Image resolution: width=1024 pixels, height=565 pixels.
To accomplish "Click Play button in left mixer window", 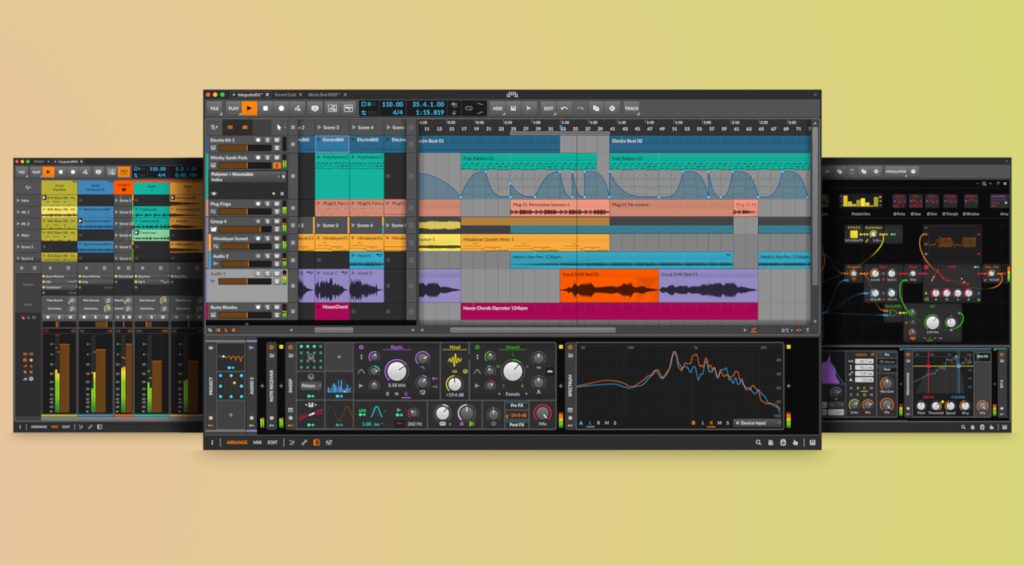I will 48,172.
